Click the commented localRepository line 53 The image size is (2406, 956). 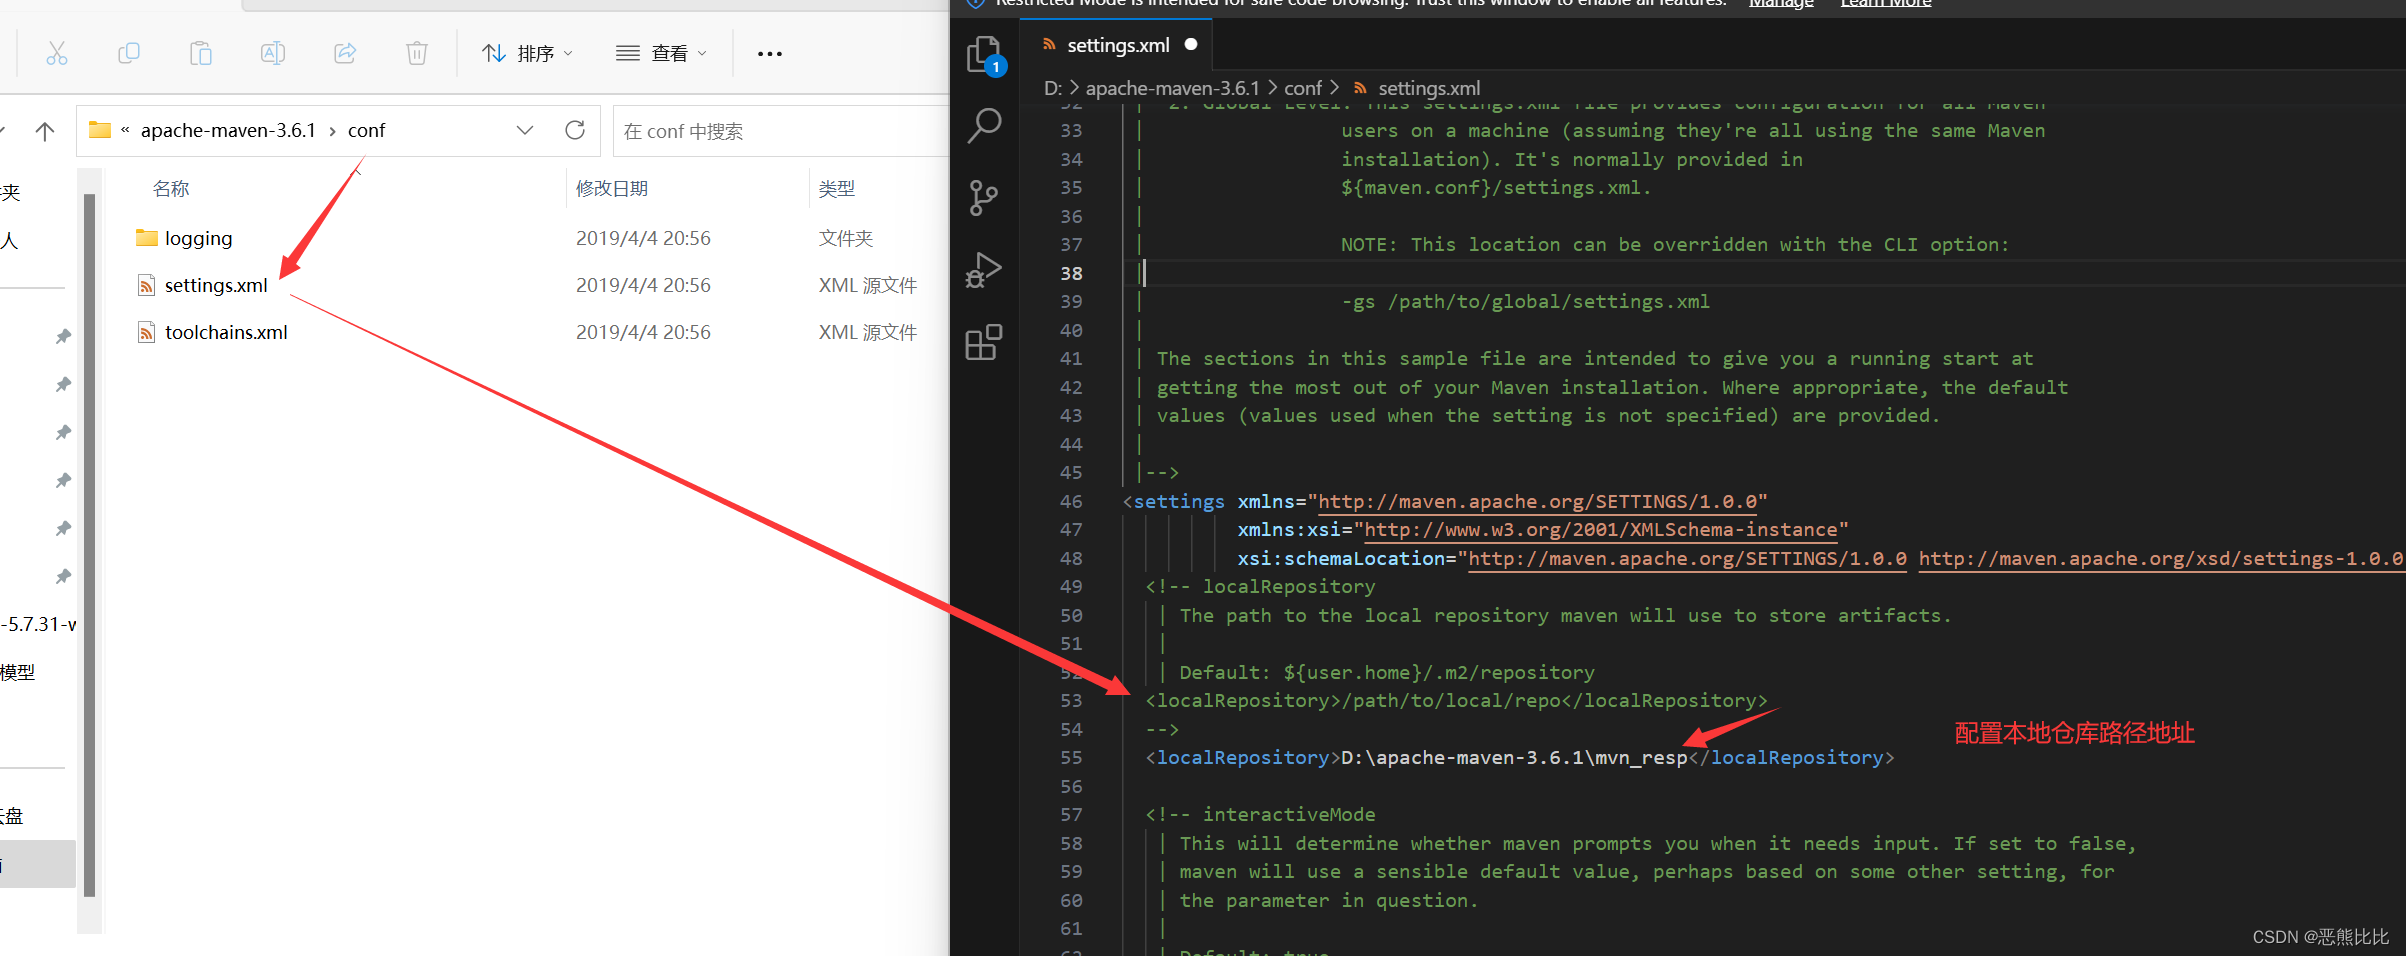tap(1456, 700)
